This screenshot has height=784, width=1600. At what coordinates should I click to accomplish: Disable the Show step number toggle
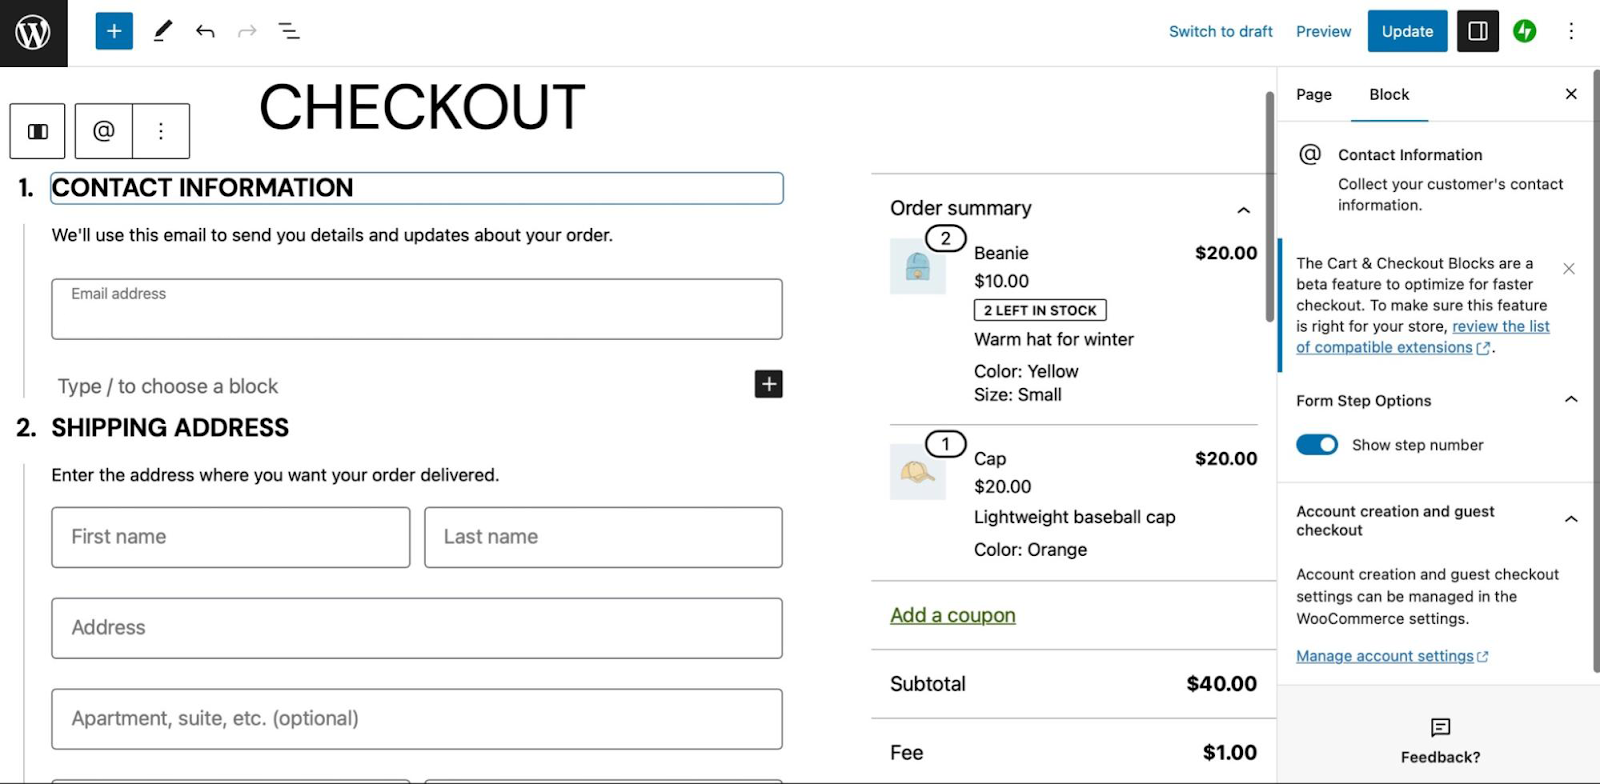[1316, 445]
